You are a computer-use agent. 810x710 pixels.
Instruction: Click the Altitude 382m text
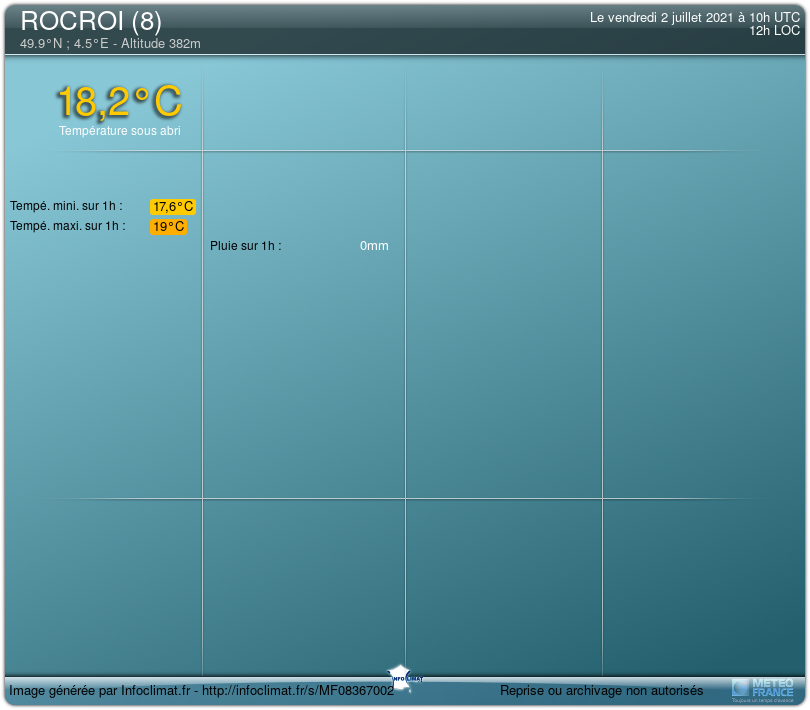[x=161, y=44]
